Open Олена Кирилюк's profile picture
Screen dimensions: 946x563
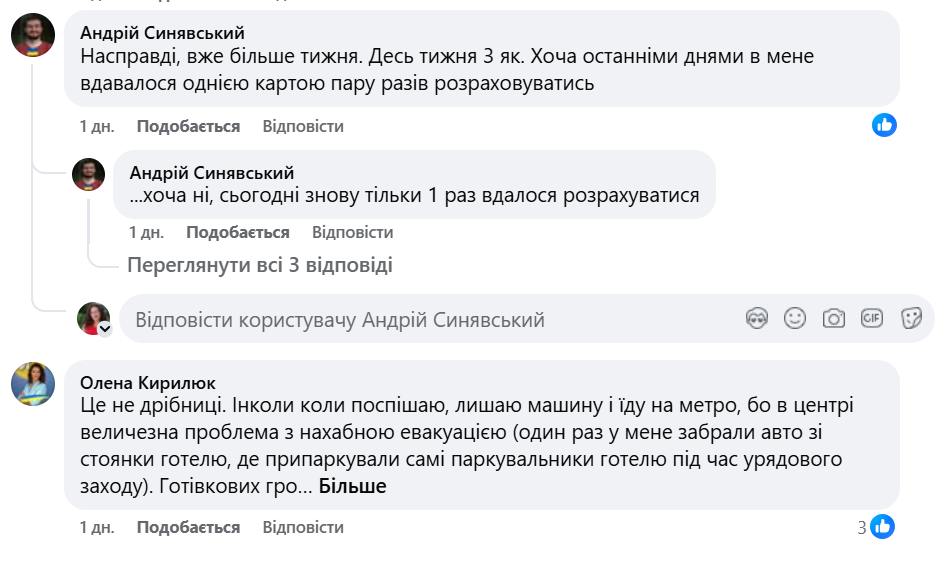33,383
